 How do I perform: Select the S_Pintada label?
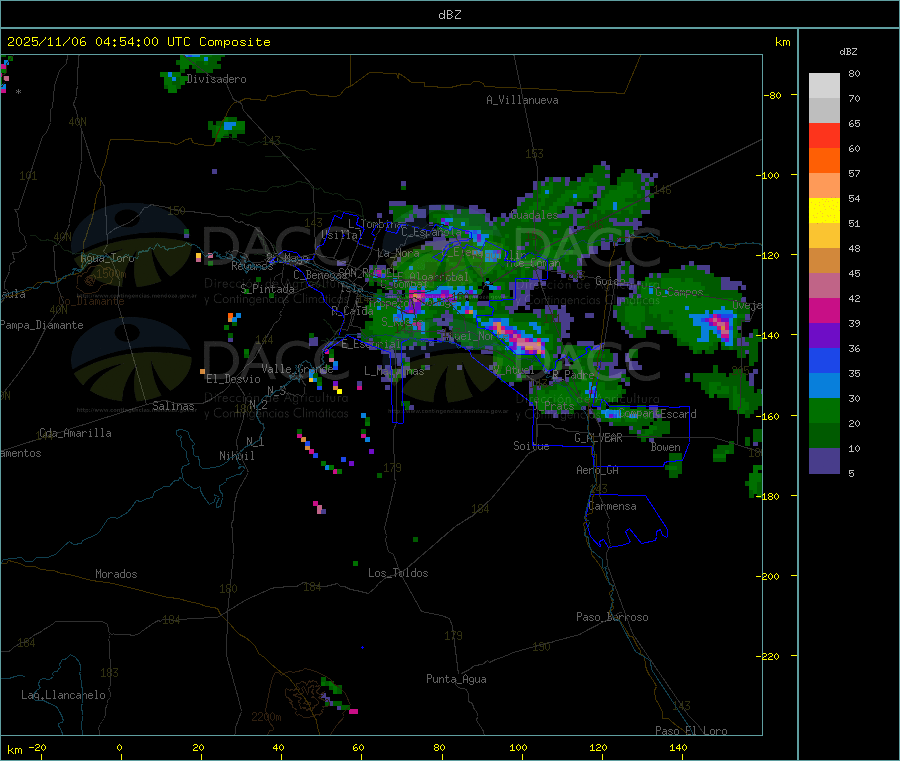click(267, 289)
